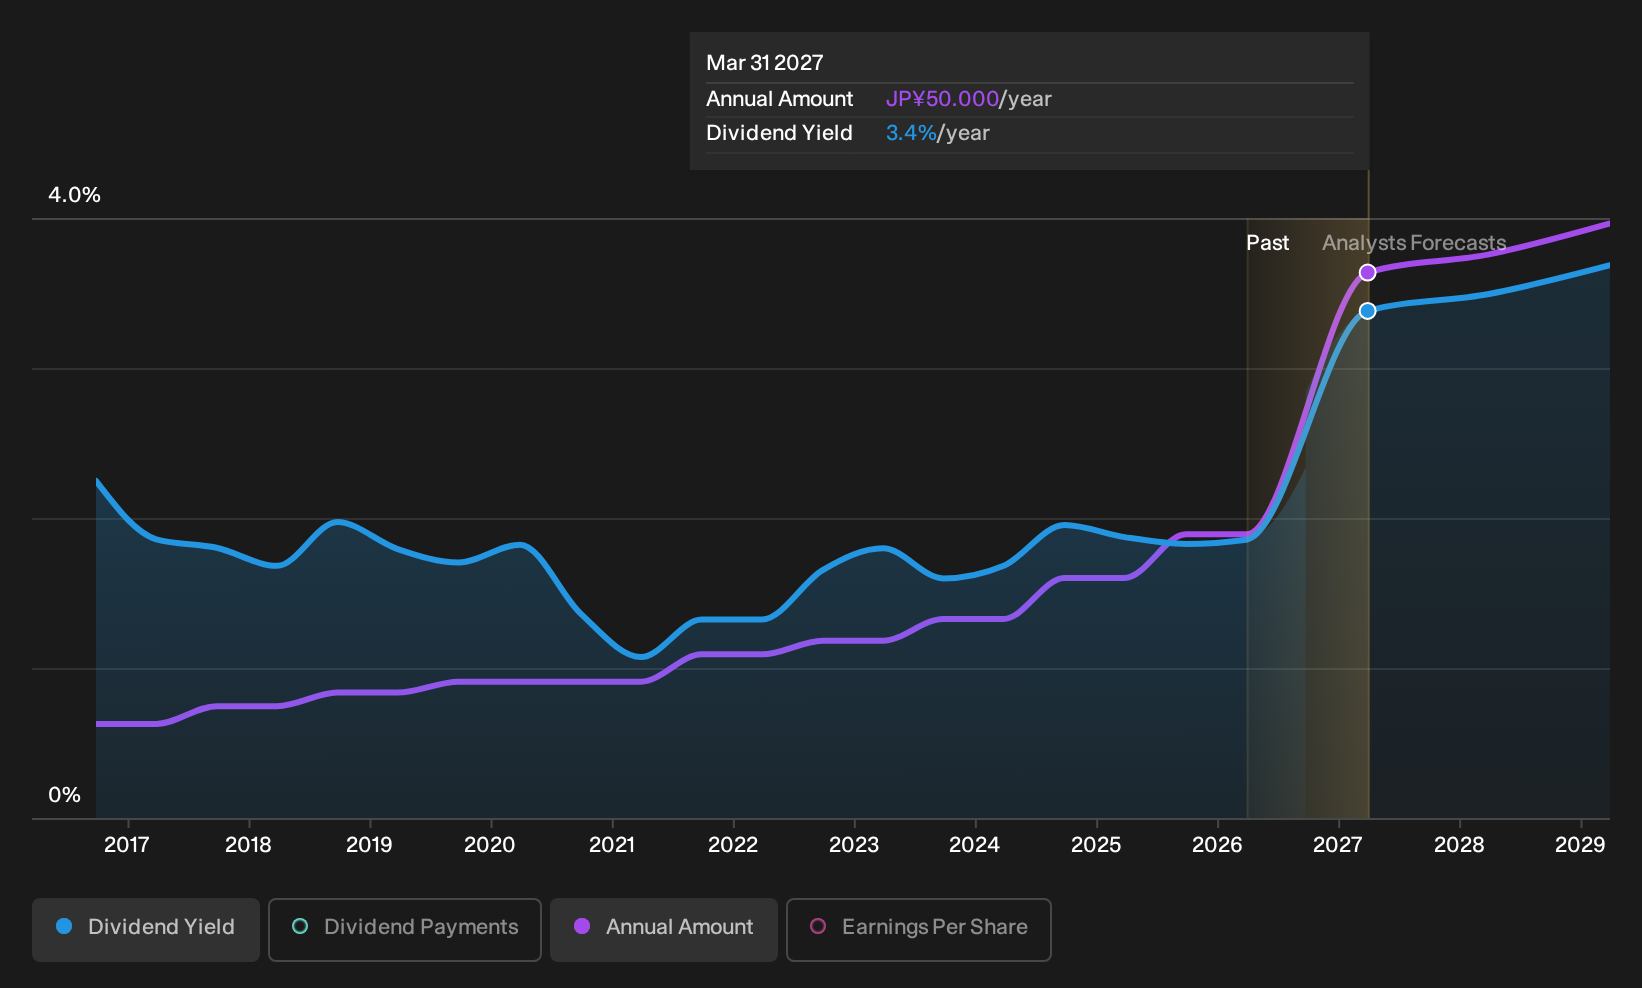Select the blue Dividend Yield data point marker
Screen dimensions: 1642x988
[x=1368, y=311]
